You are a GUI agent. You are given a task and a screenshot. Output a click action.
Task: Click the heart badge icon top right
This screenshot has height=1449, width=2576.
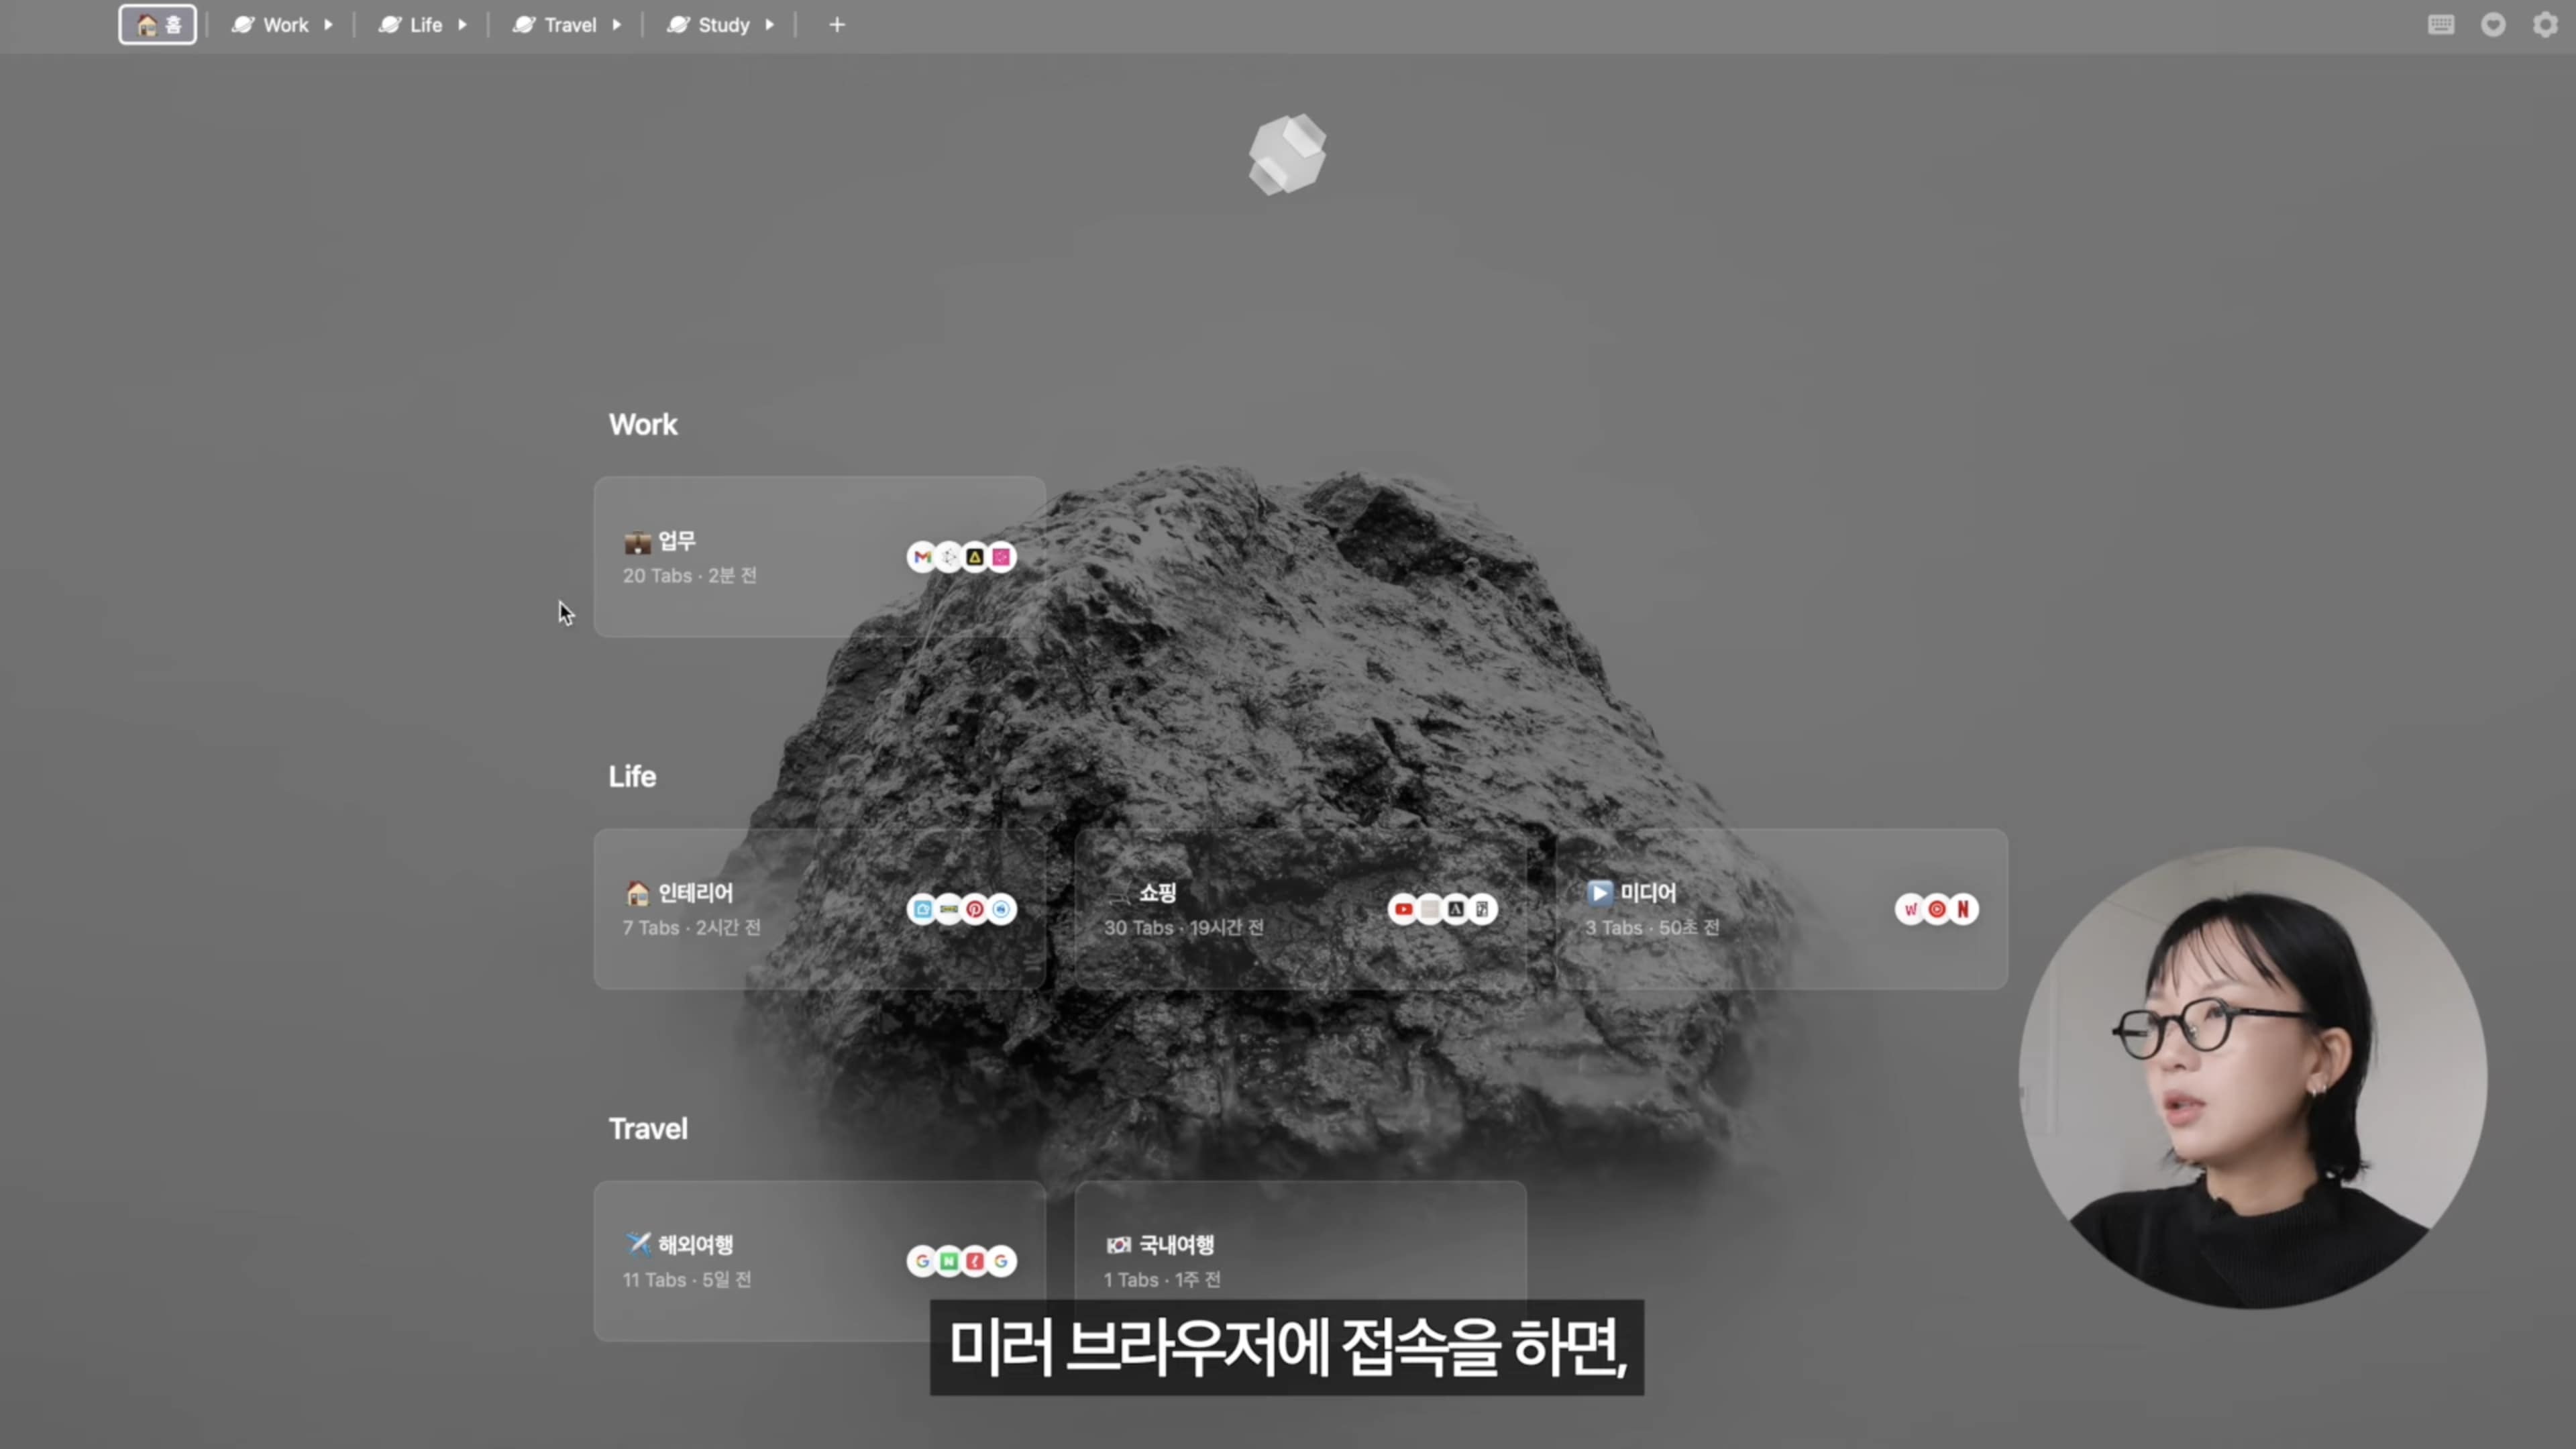click(x=2493, y=25)
